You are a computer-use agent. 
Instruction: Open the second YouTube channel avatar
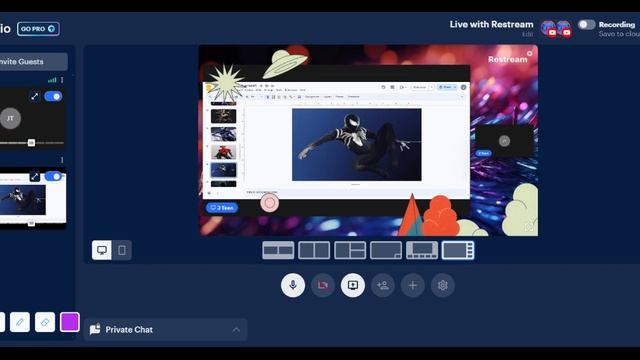[x=563, y=29]
